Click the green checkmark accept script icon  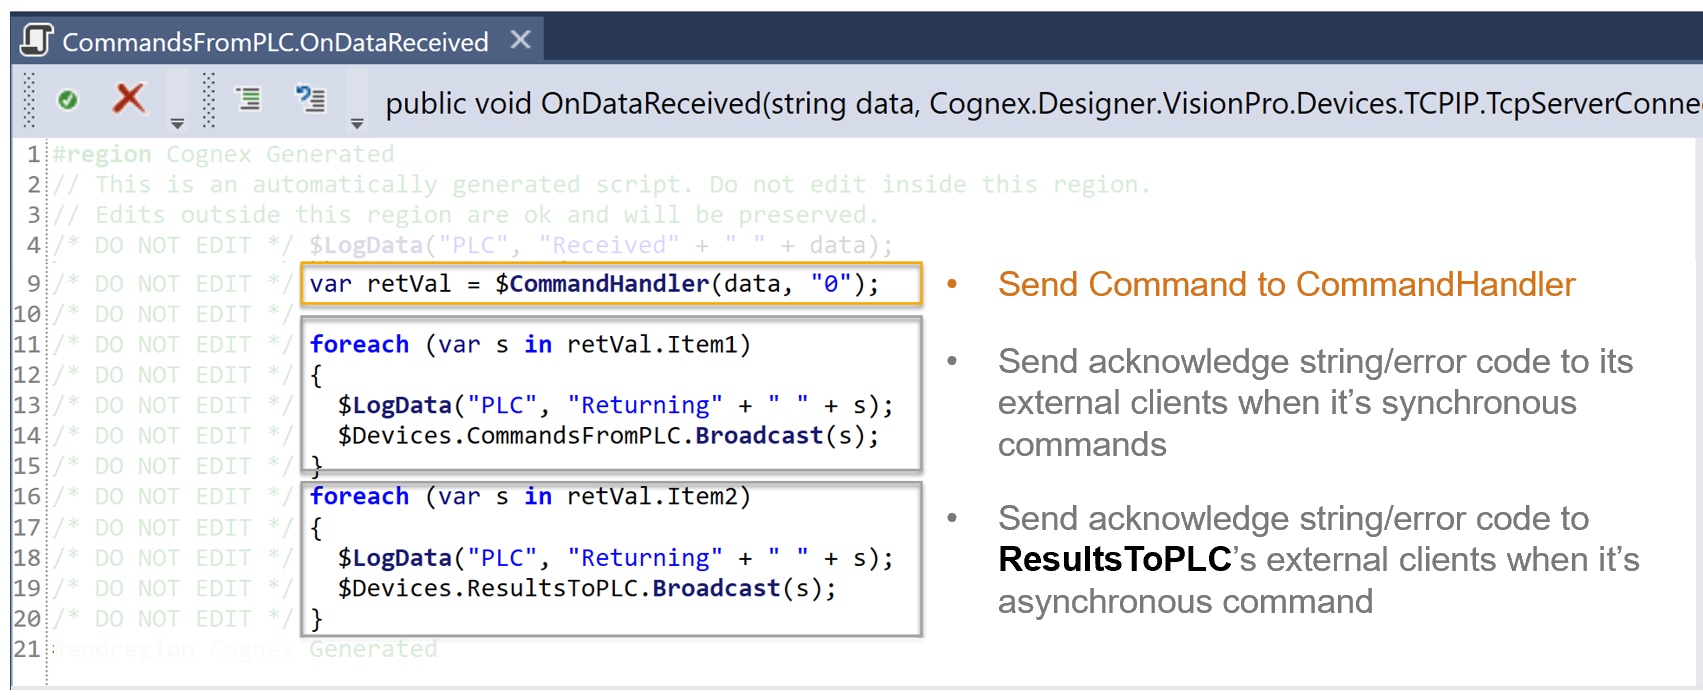pyautogui.click(x=68, y=100)
